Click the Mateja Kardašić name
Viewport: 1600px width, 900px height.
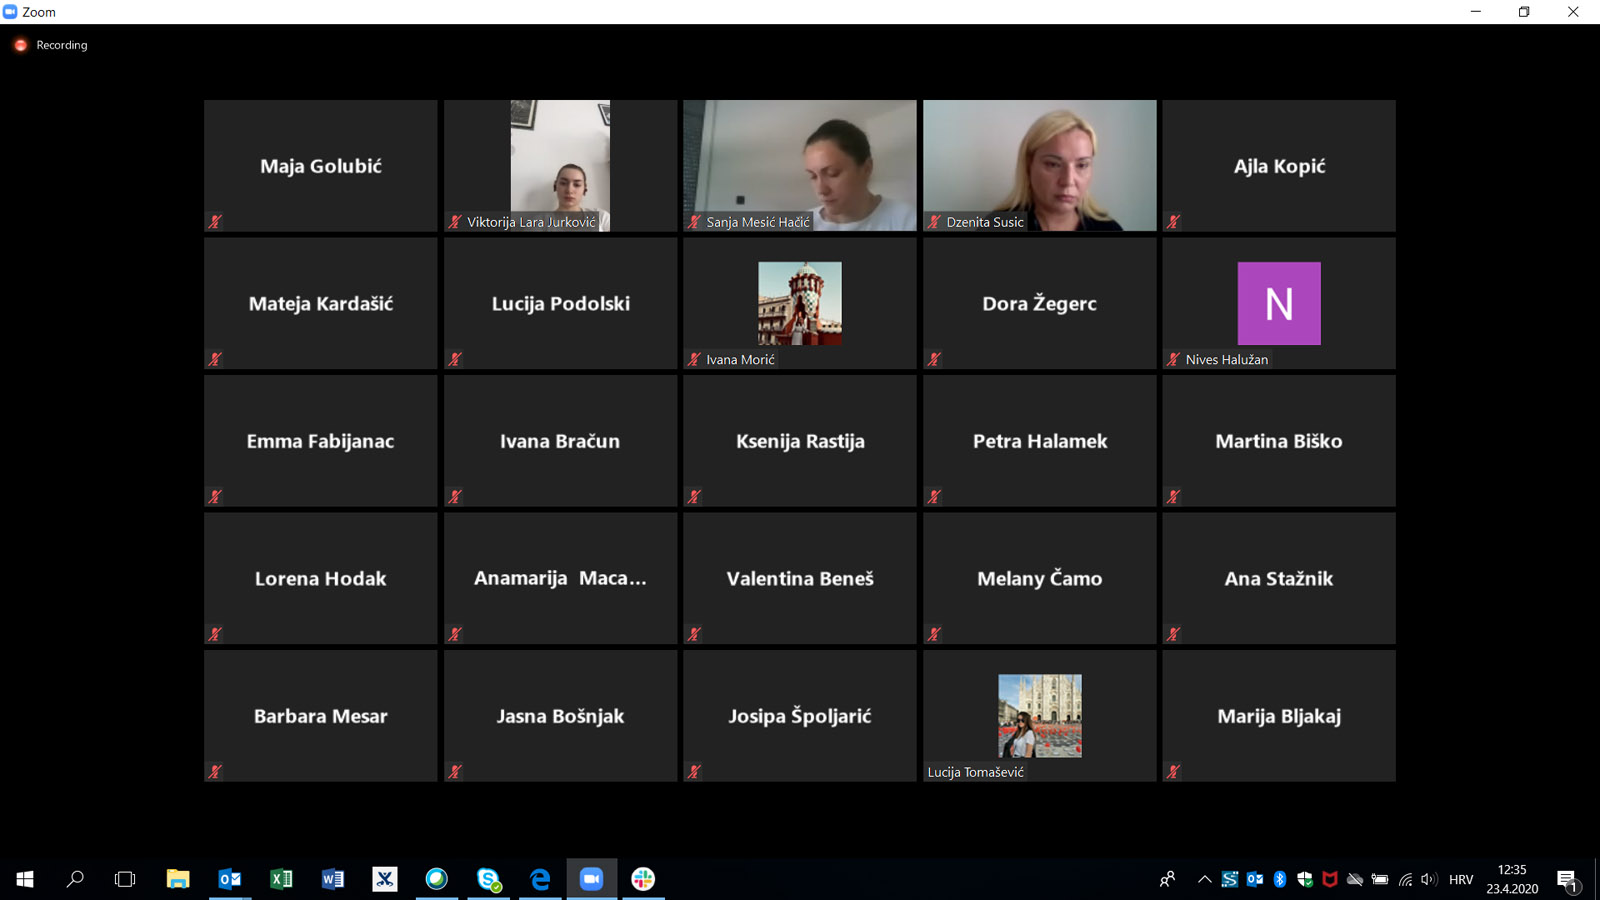coord(321,303)
